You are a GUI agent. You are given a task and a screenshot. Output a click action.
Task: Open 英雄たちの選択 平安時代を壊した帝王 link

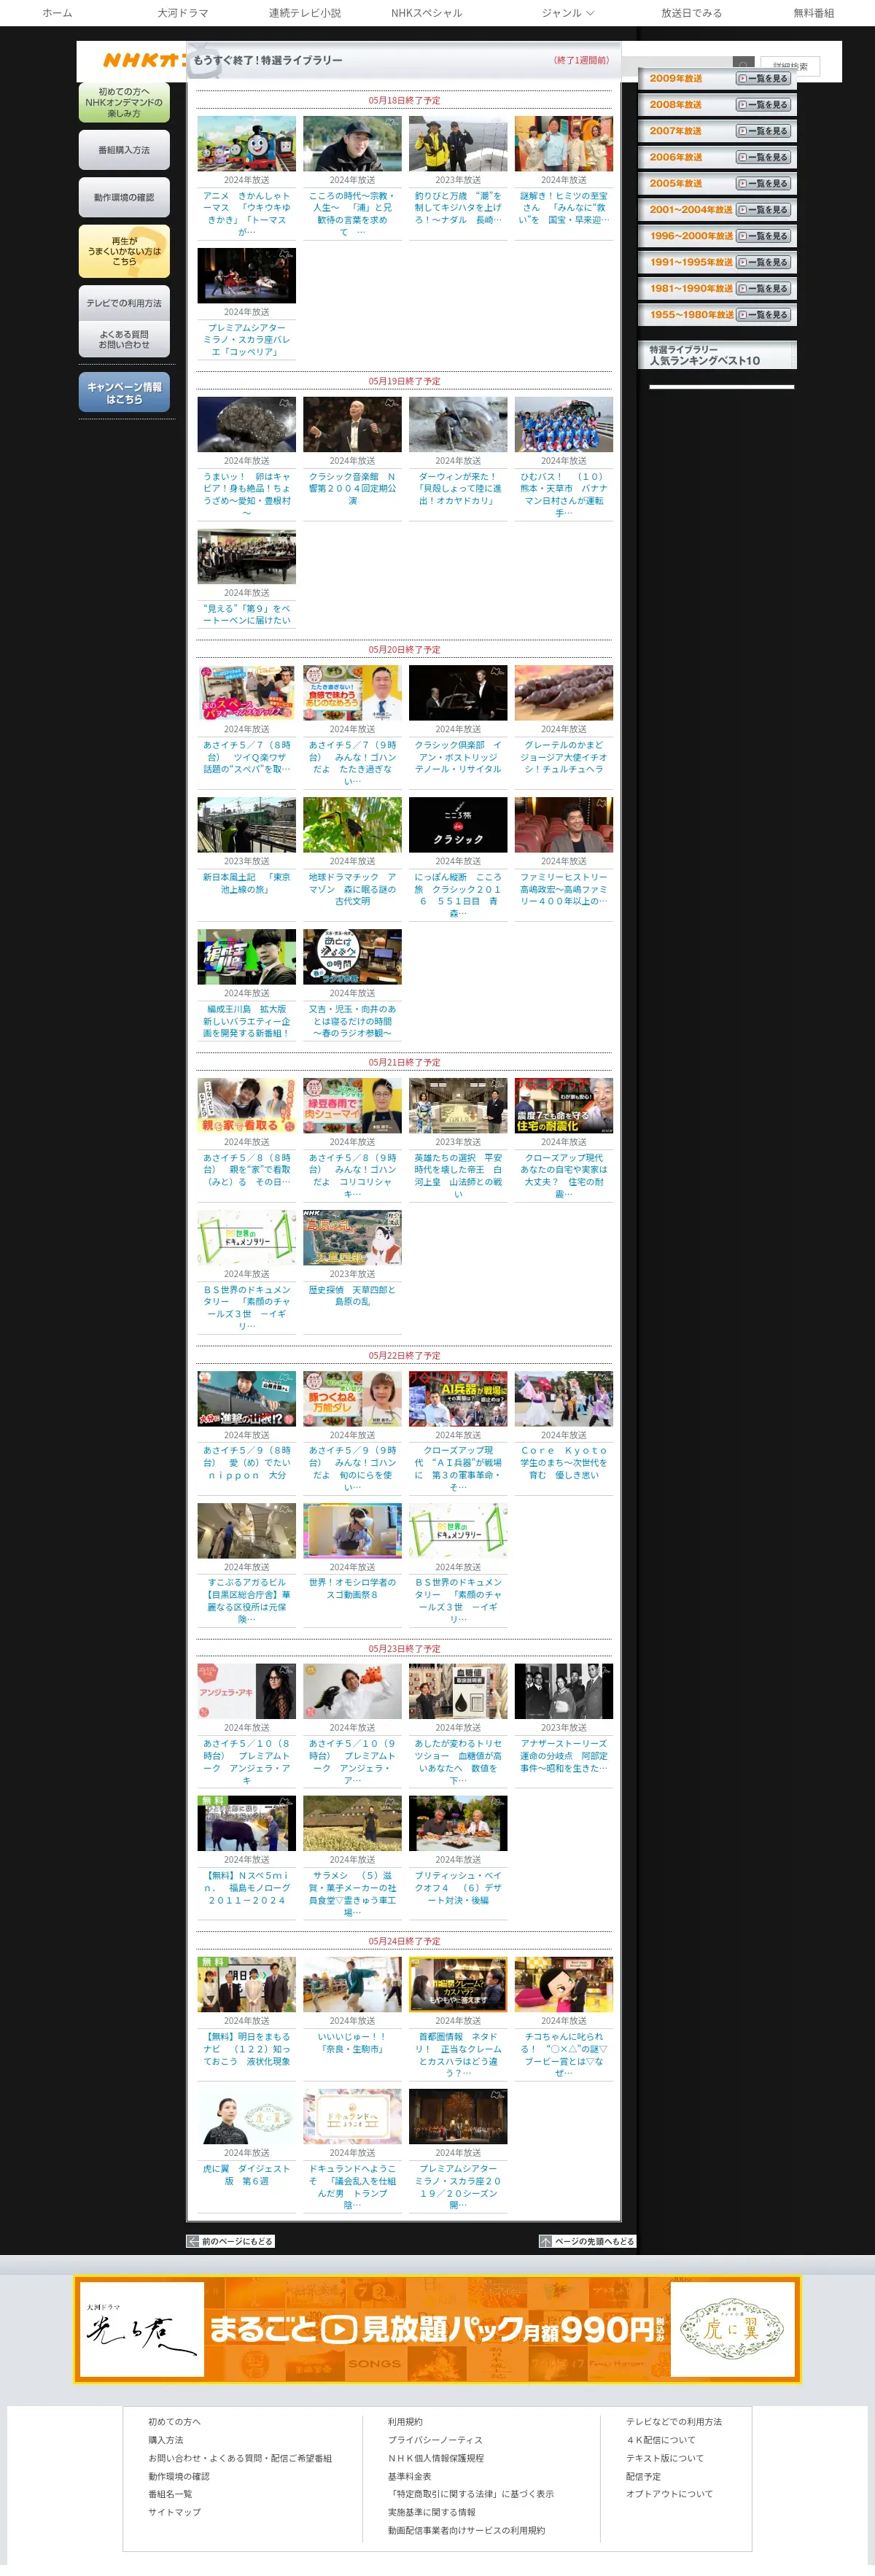point(458,1176)
